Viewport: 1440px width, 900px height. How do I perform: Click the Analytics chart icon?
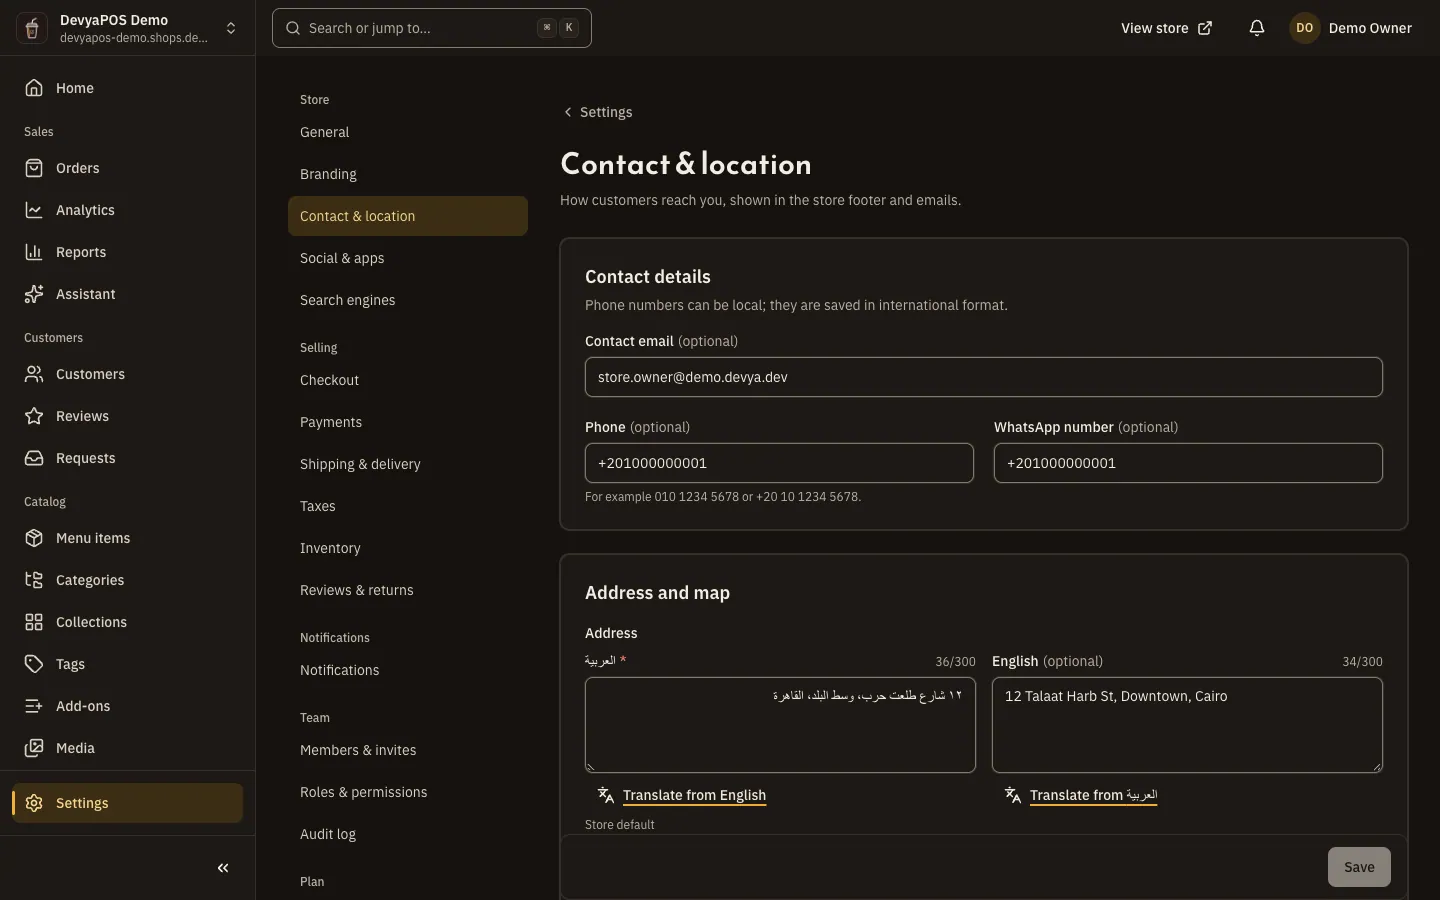(34, 210)
